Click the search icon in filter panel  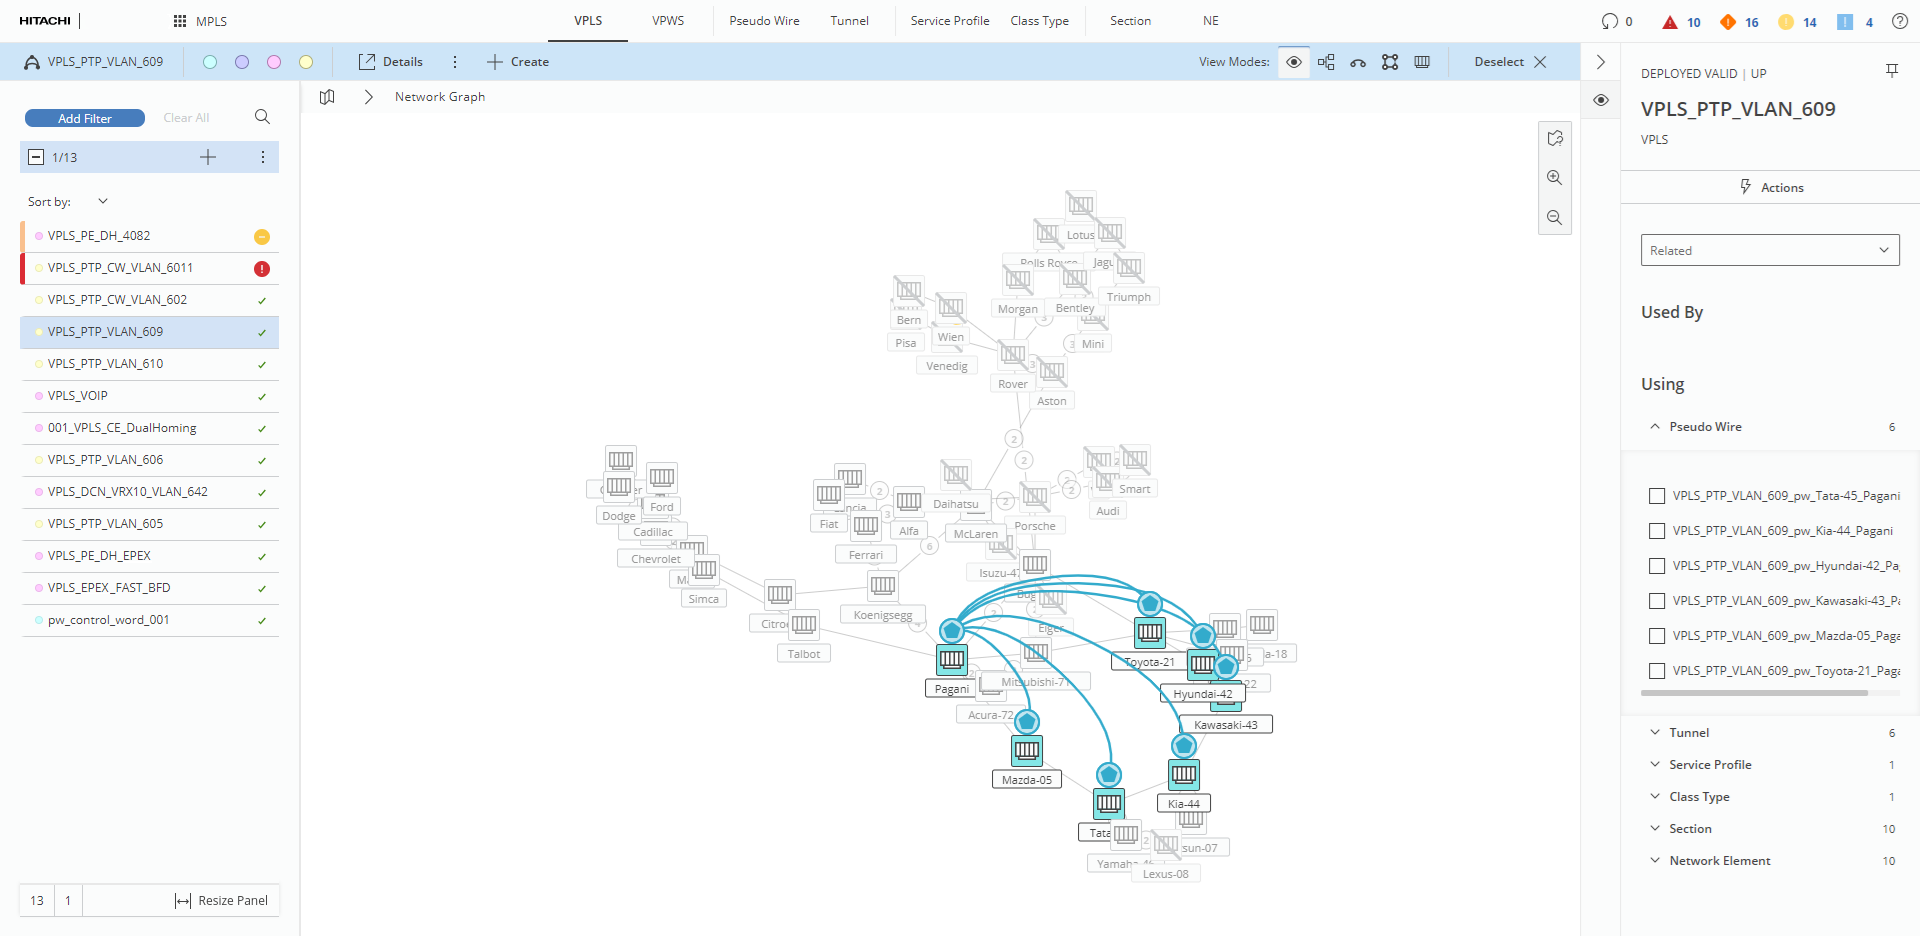coord(262,117)
